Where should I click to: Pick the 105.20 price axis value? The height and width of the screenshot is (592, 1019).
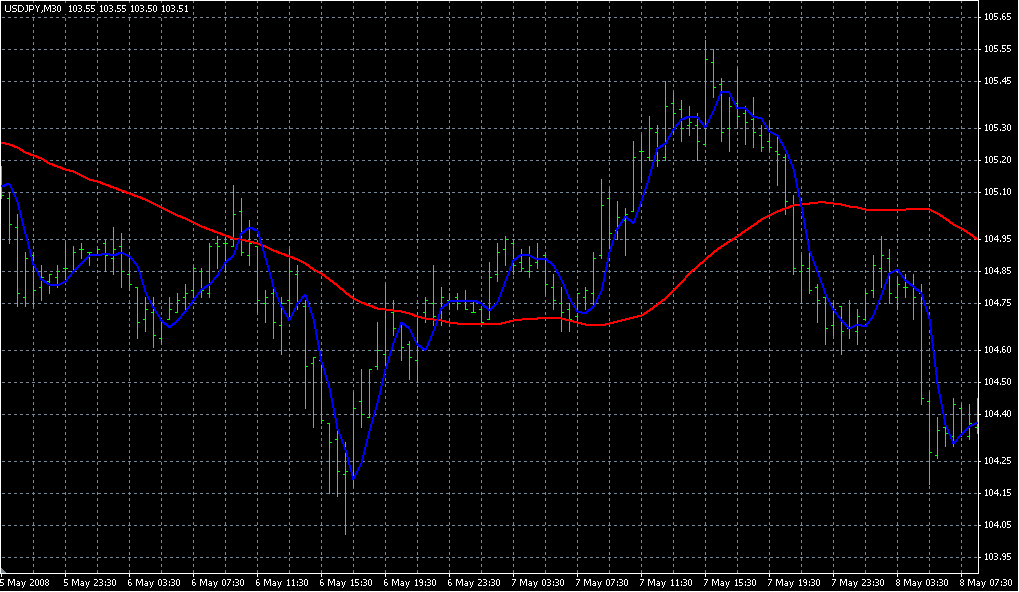(x=998, y=160)
